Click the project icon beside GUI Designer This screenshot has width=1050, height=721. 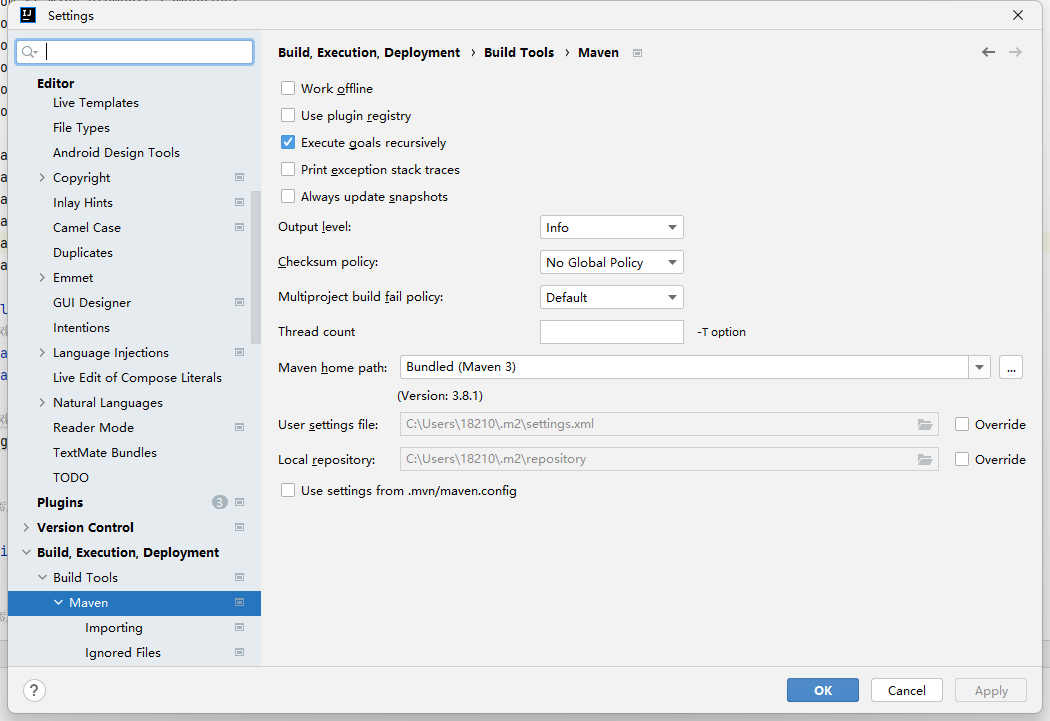click(239, 303)
